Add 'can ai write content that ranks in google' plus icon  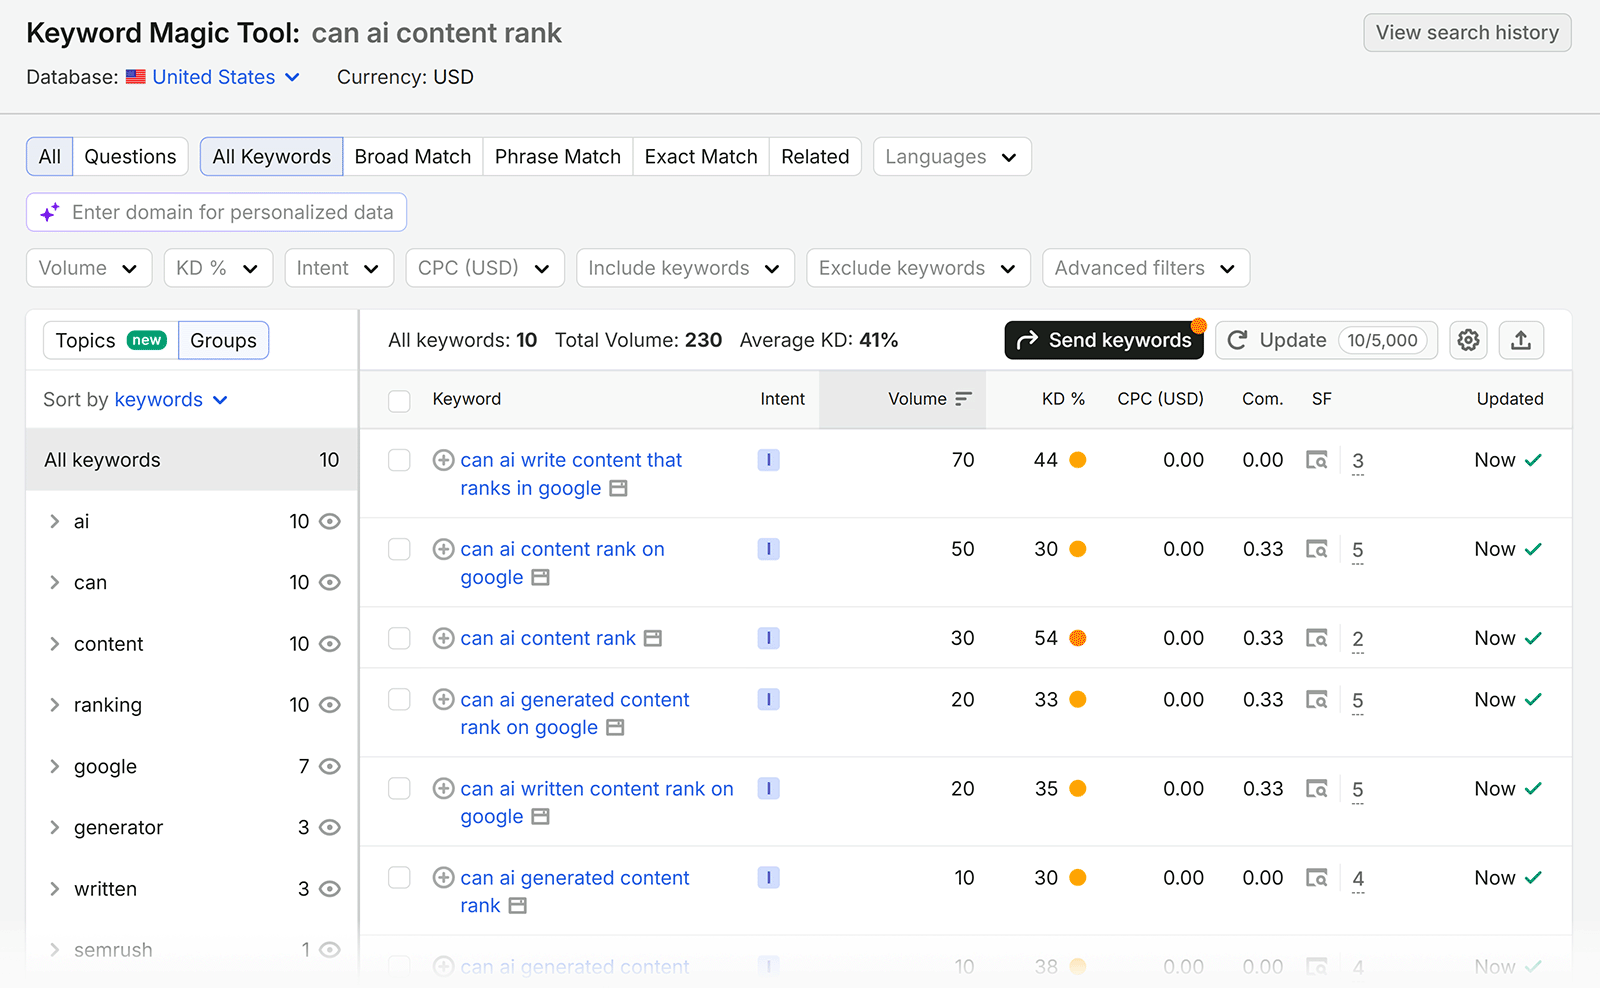(443, 460)
